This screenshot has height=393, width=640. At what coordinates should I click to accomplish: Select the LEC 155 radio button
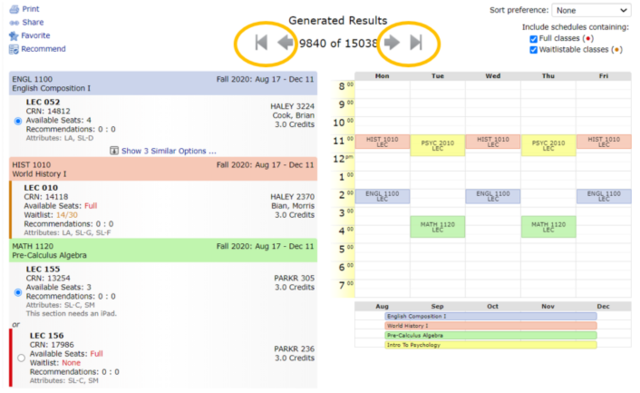pyautogui.click(x=18, y=293)
